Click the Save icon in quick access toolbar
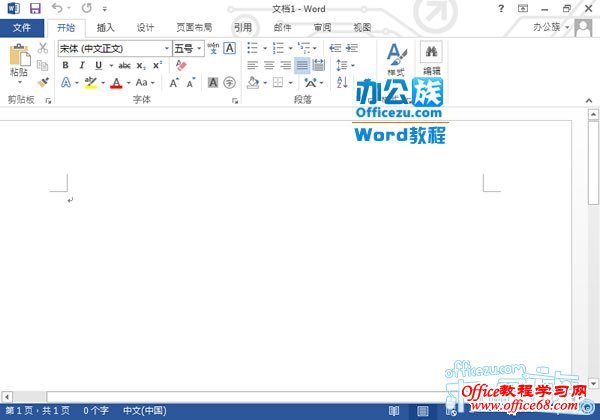 (x=35, y=8)
